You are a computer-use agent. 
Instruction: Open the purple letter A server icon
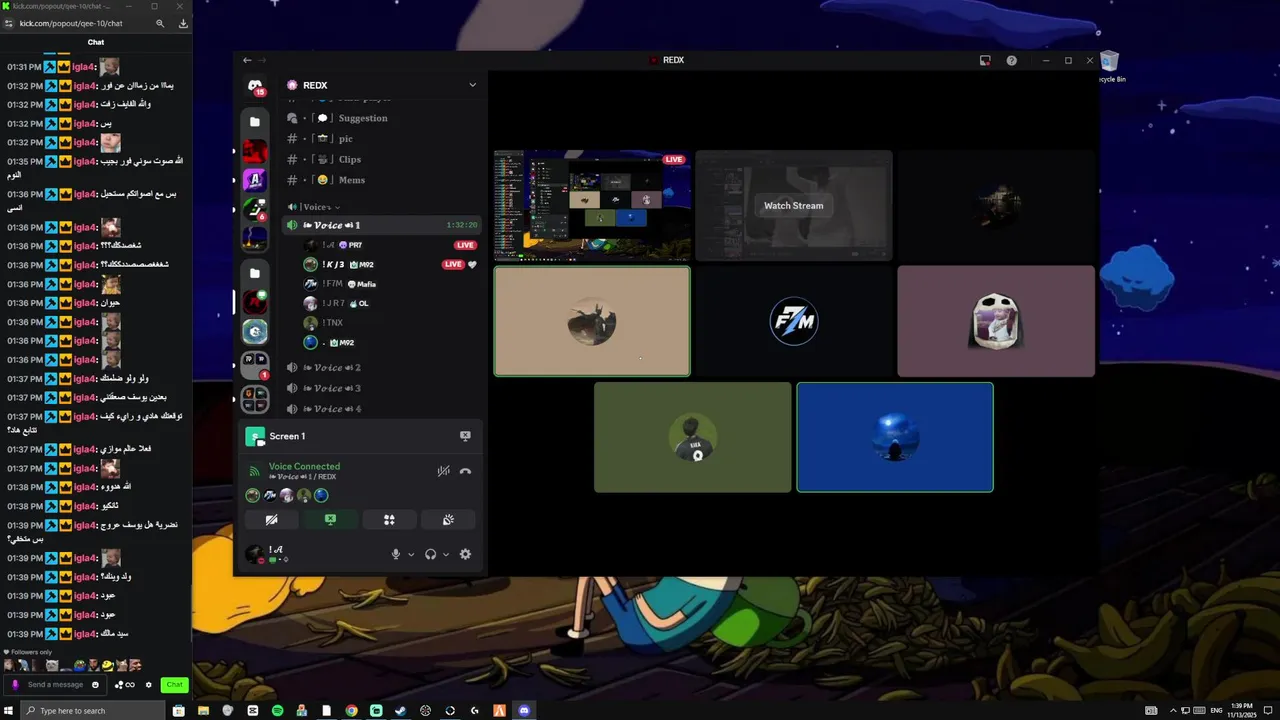click(x=255, y=180)
